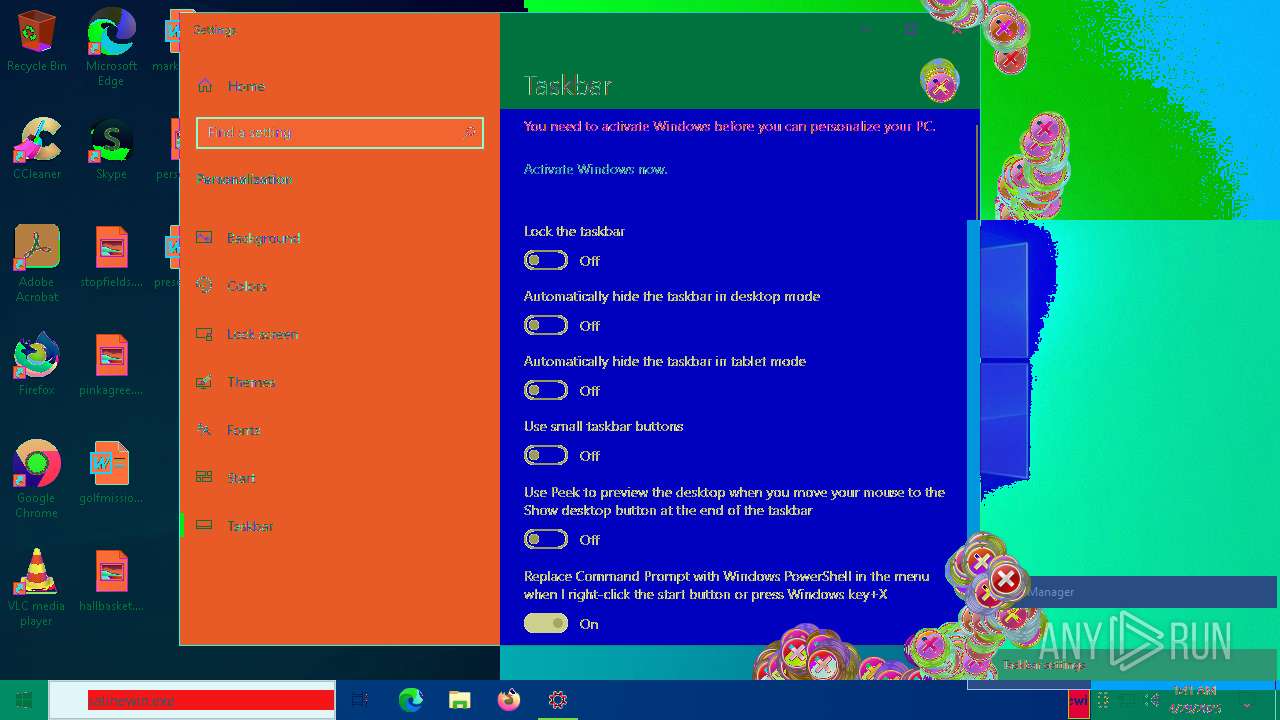Enable Use small taskbar buttons
The image size is (1280, 720).
[x=546, y=456]
